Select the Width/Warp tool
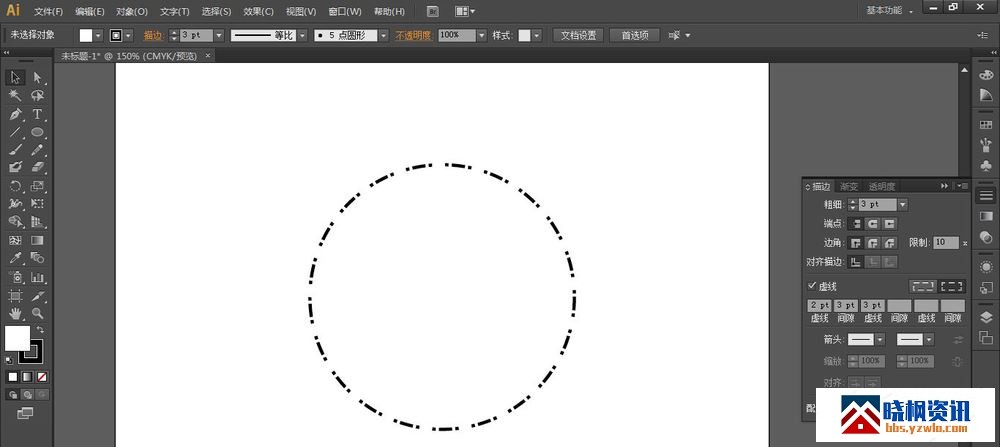Screen dimensions: 1000x447 click(15, 204)
